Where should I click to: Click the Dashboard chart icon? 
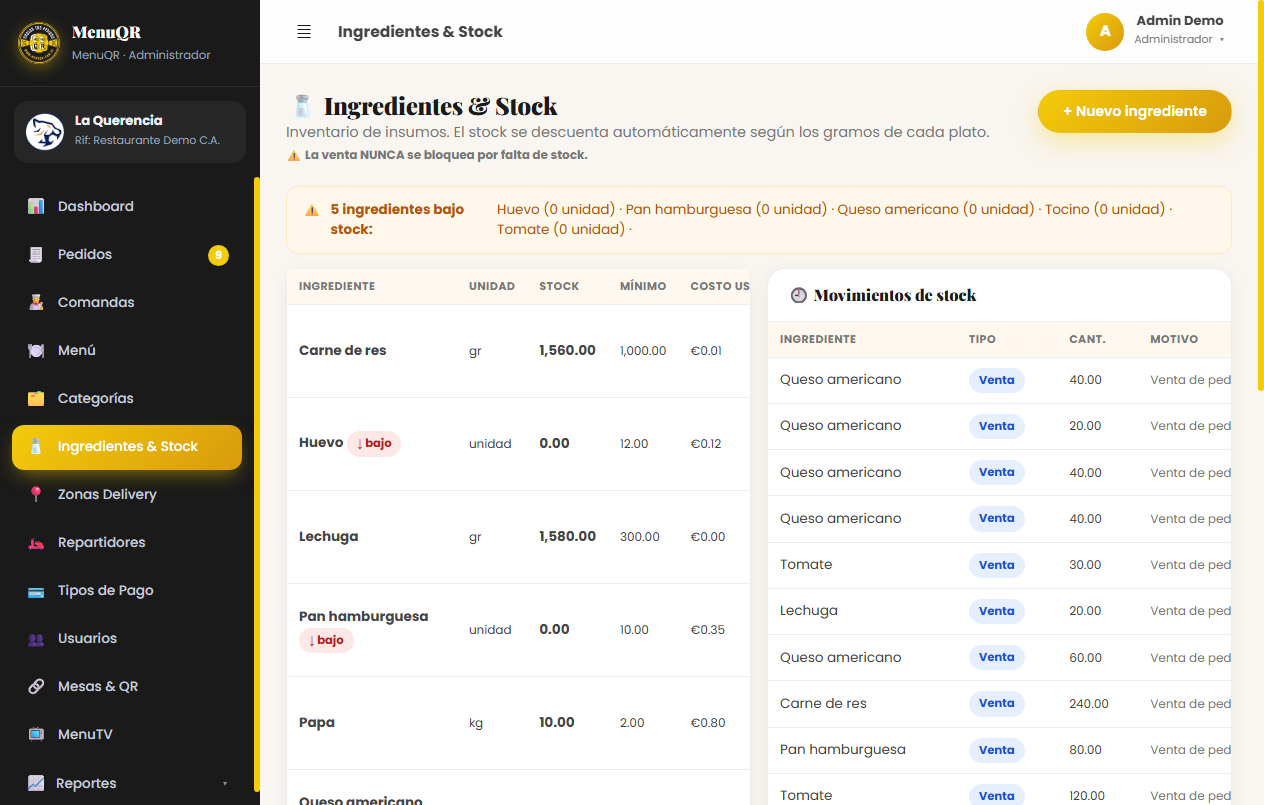(36, 206)
